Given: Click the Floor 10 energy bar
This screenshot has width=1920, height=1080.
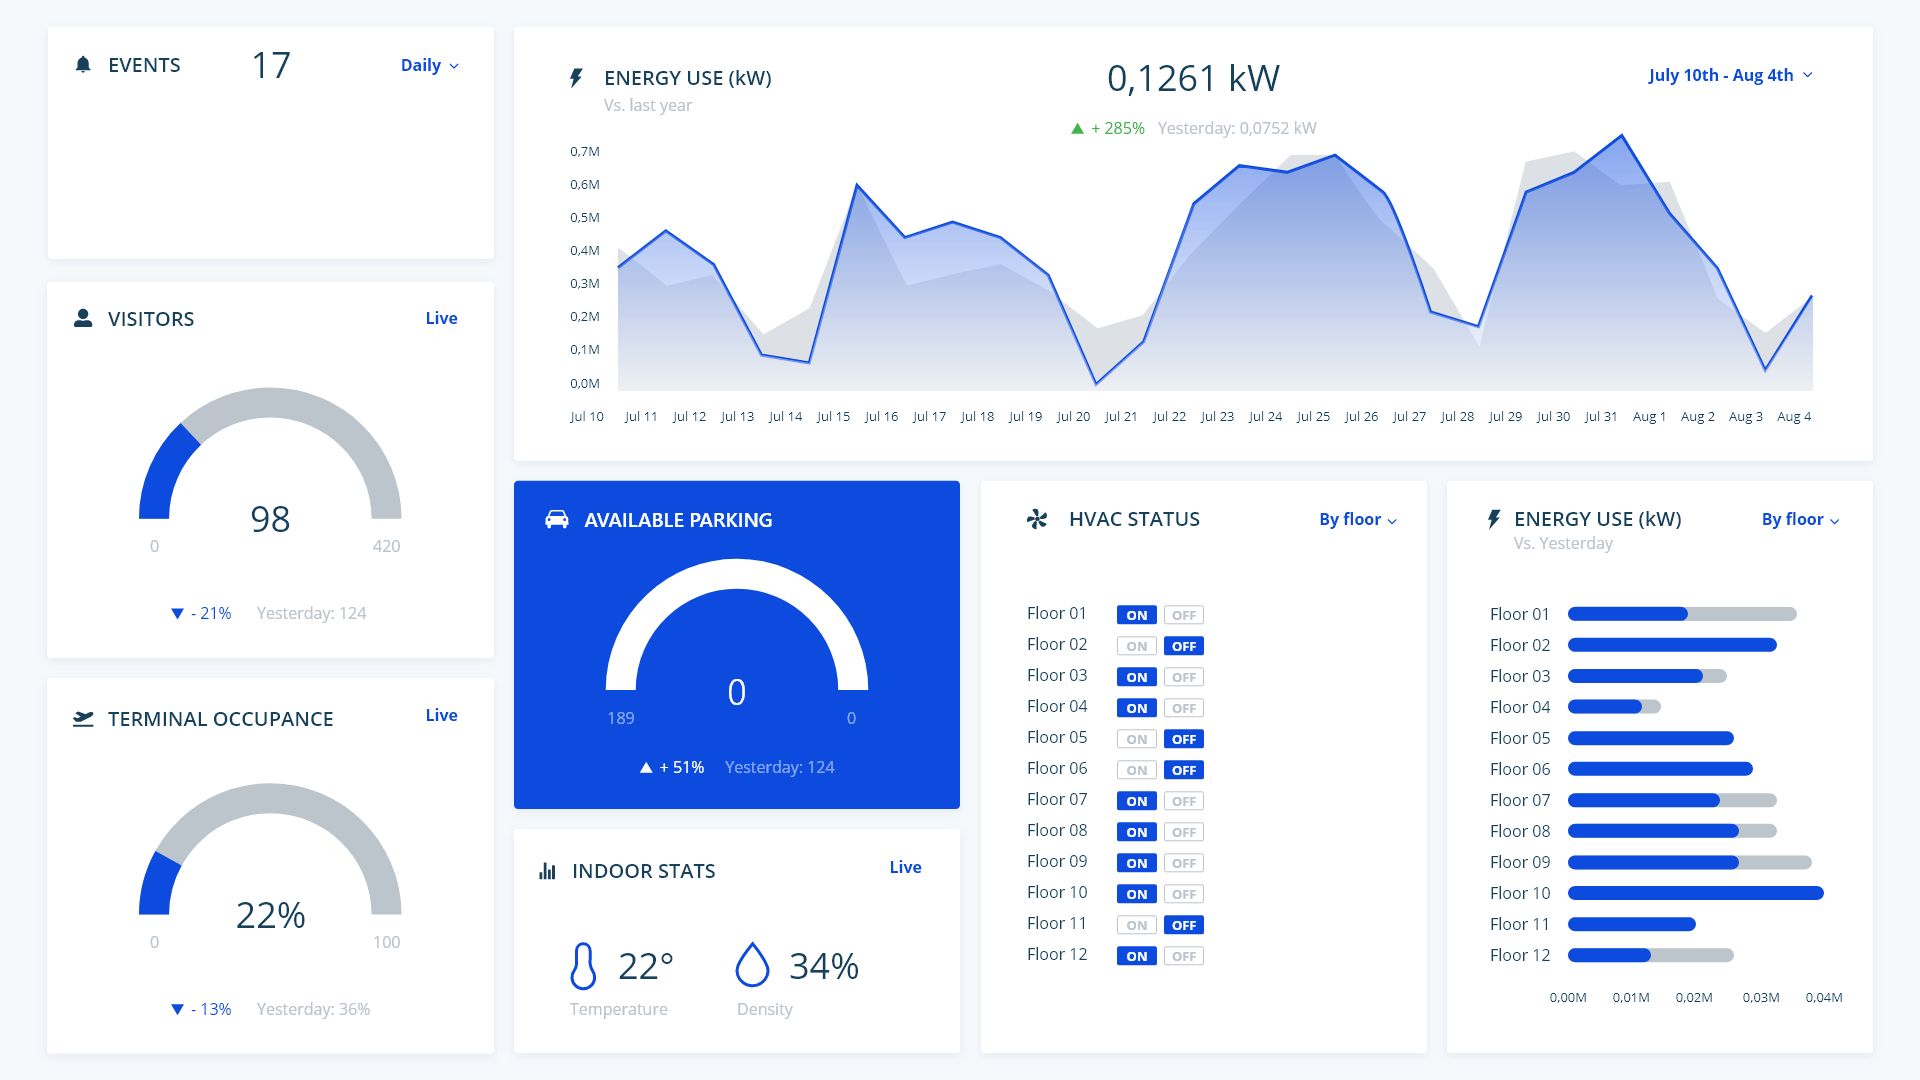Looking at the screenshot, I should 1696,893.
